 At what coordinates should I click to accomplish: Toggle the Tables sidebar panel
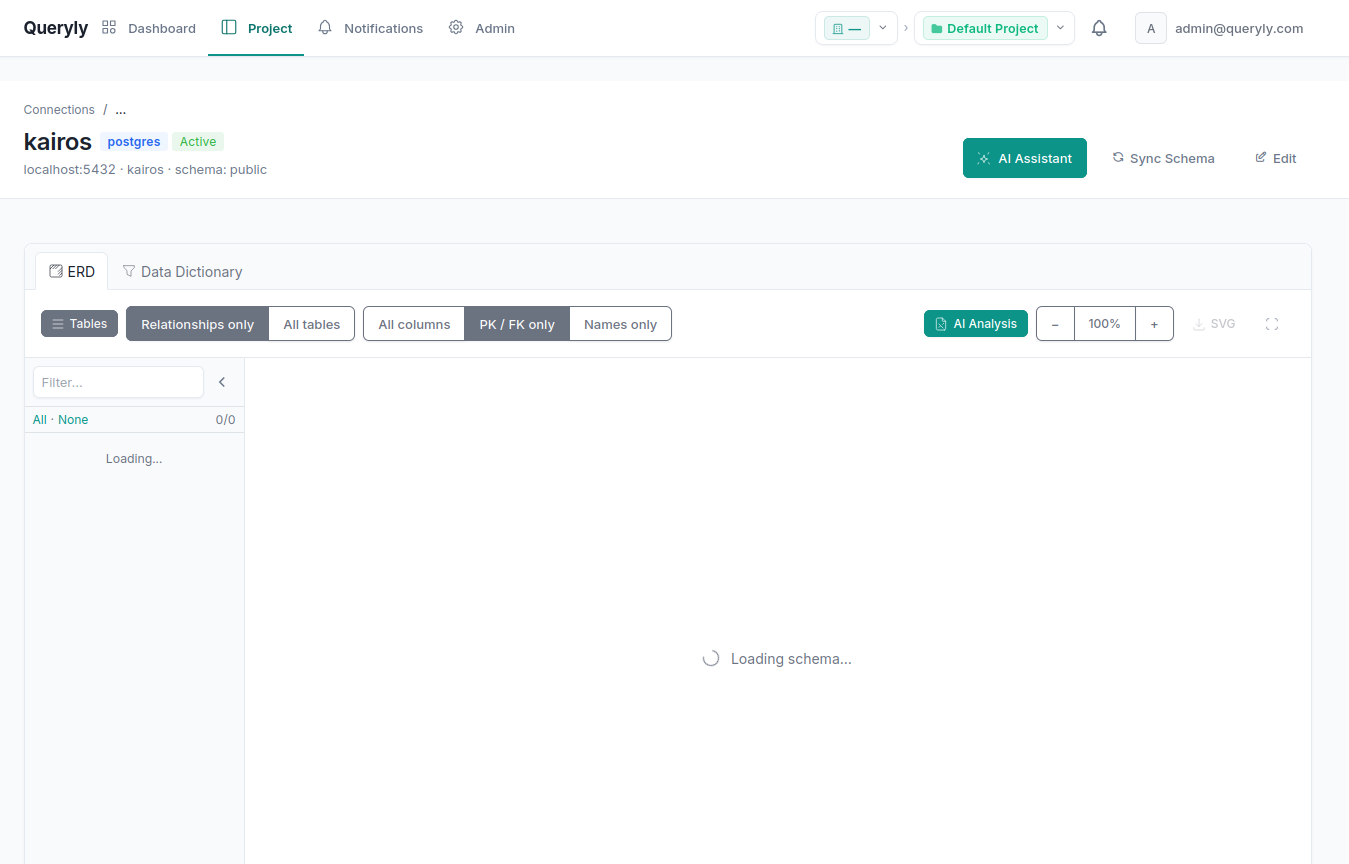[x=79, y=323]
